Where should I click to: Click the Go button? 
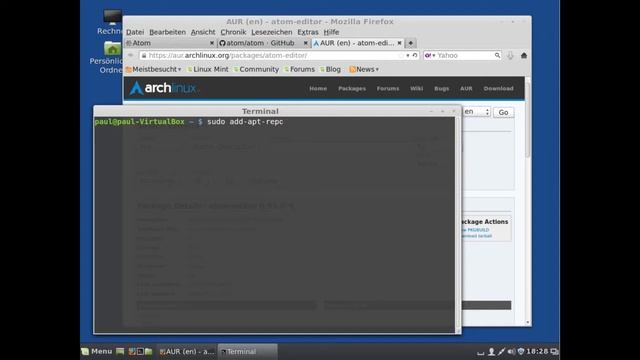[503, 112]
